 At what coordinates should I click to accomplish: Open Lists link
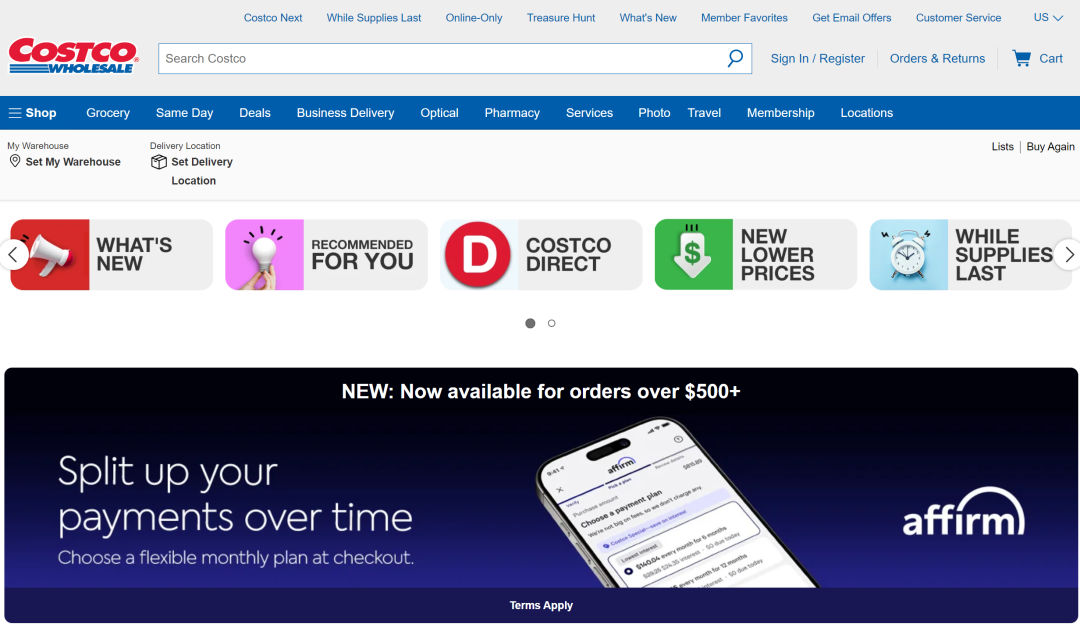[x=1003, y=147]
